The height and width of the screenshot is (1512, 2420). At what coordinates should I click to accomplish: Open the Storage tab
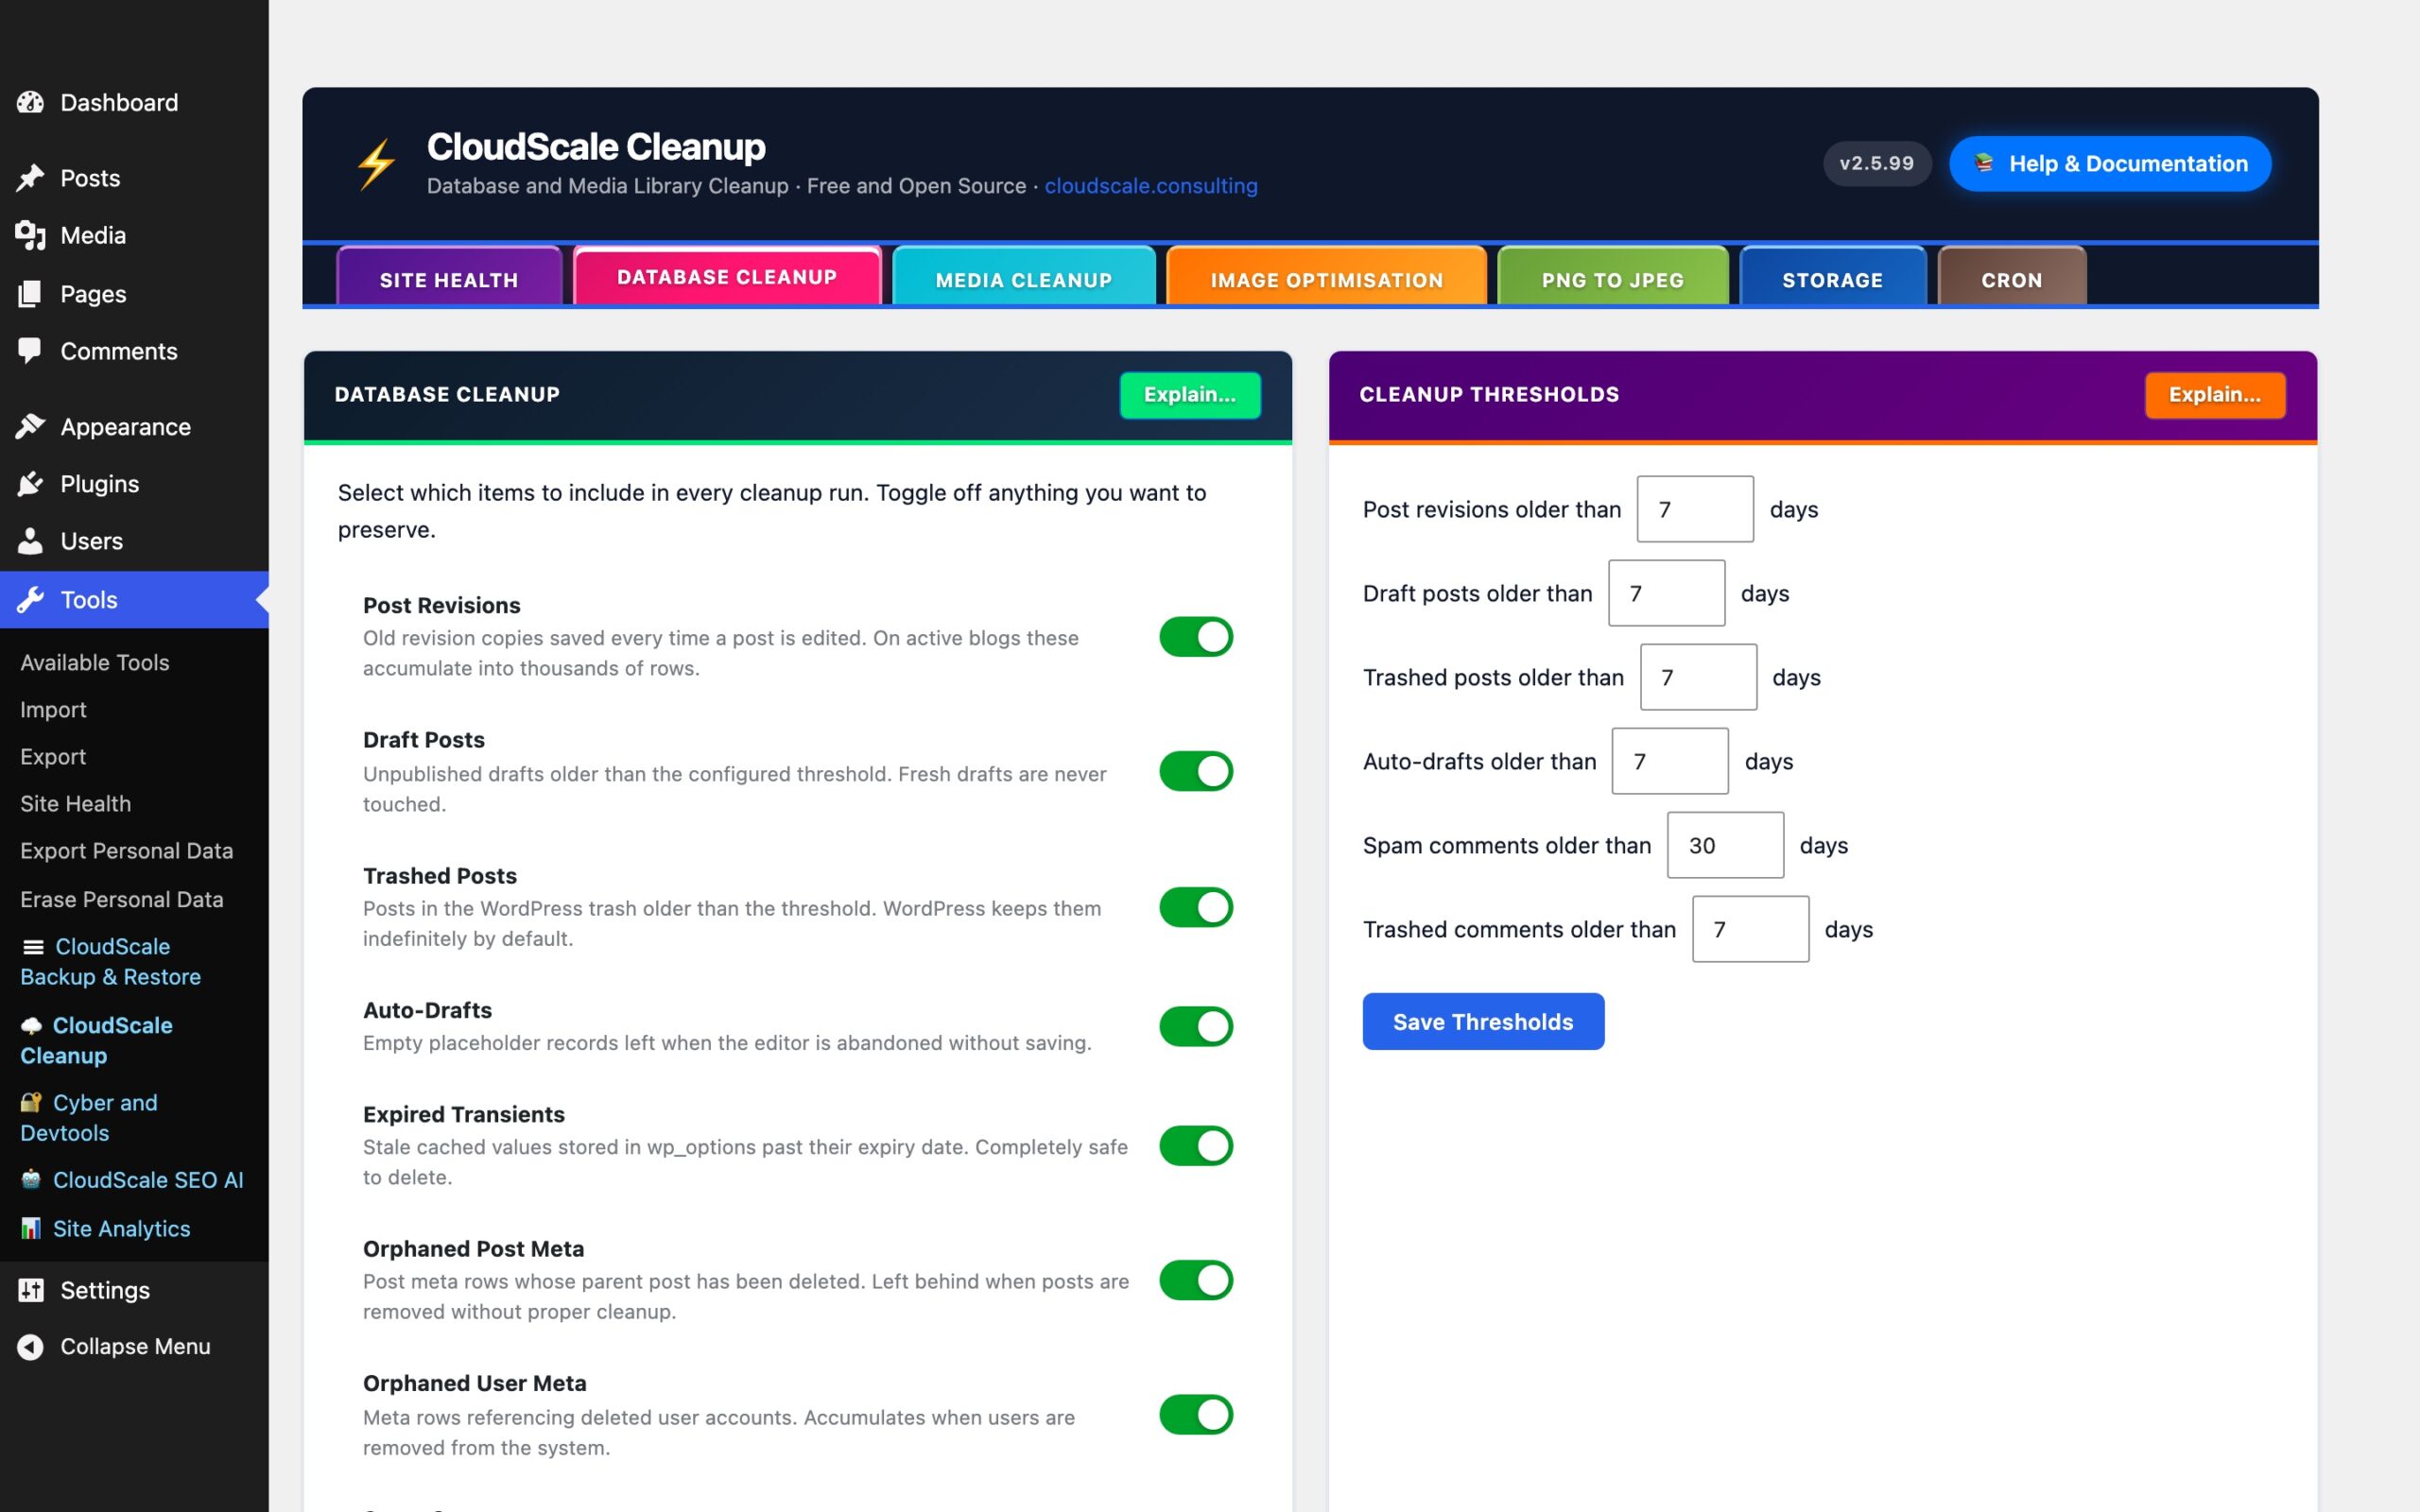[x=1833, y=277]
